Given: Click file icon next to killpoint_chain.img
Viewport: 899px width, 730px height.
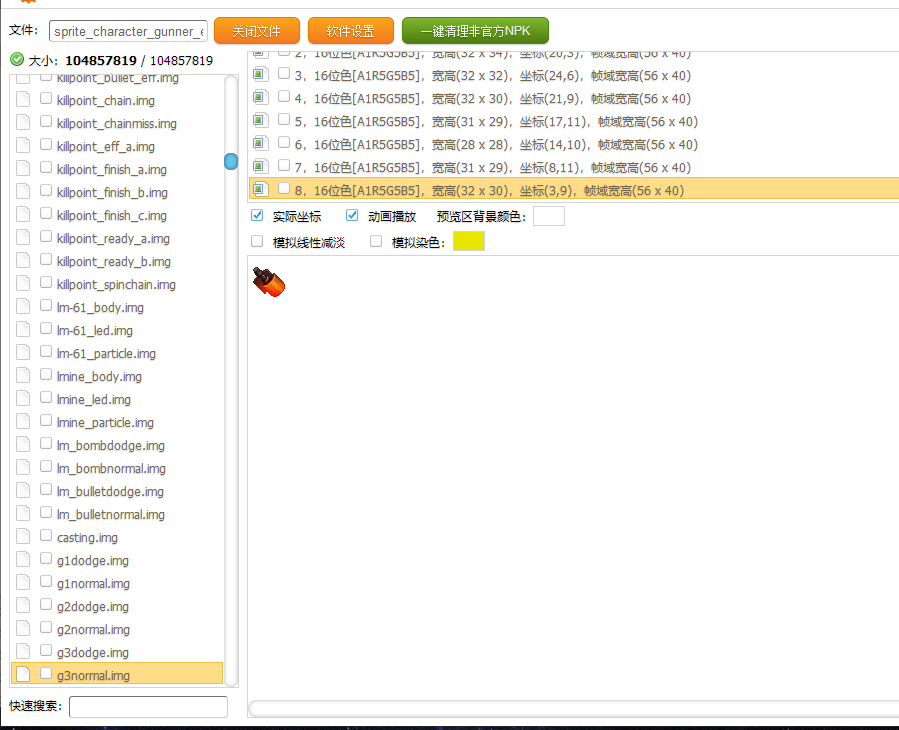Looking at the screenshot, I should click(23, 100).
